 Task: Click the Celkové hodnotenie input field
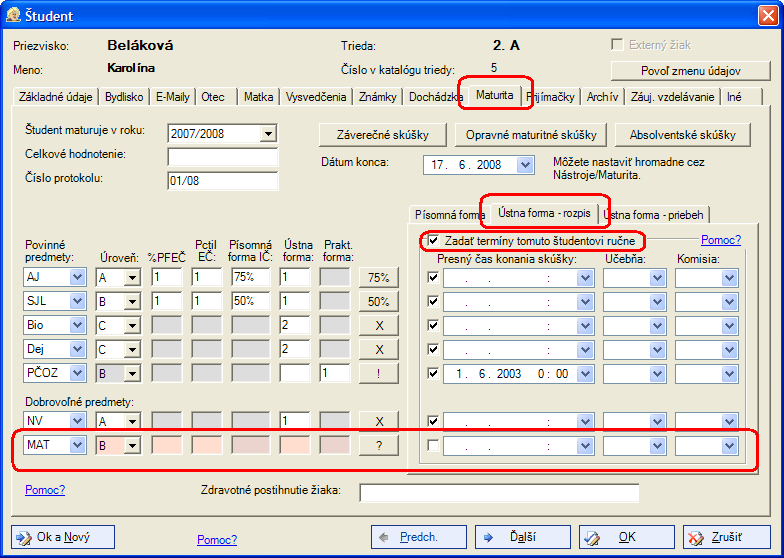222,157
